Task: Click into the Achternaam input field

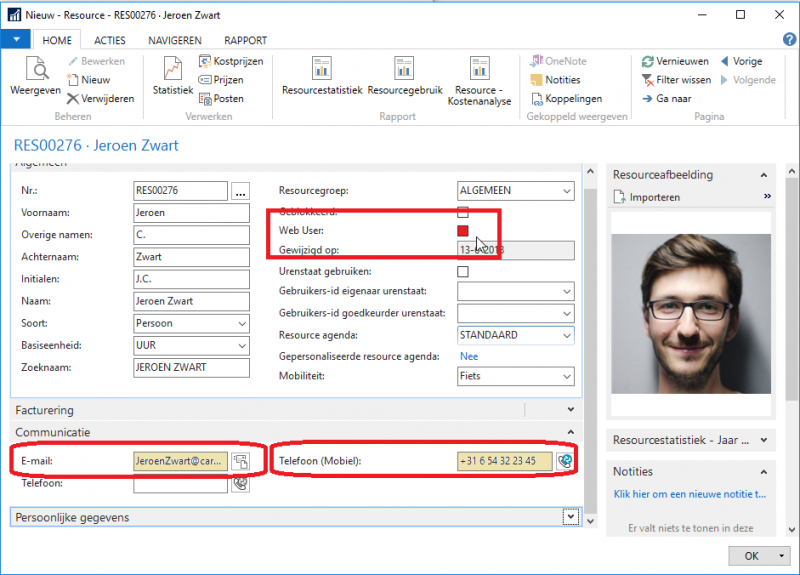Action: pos(191,257)
